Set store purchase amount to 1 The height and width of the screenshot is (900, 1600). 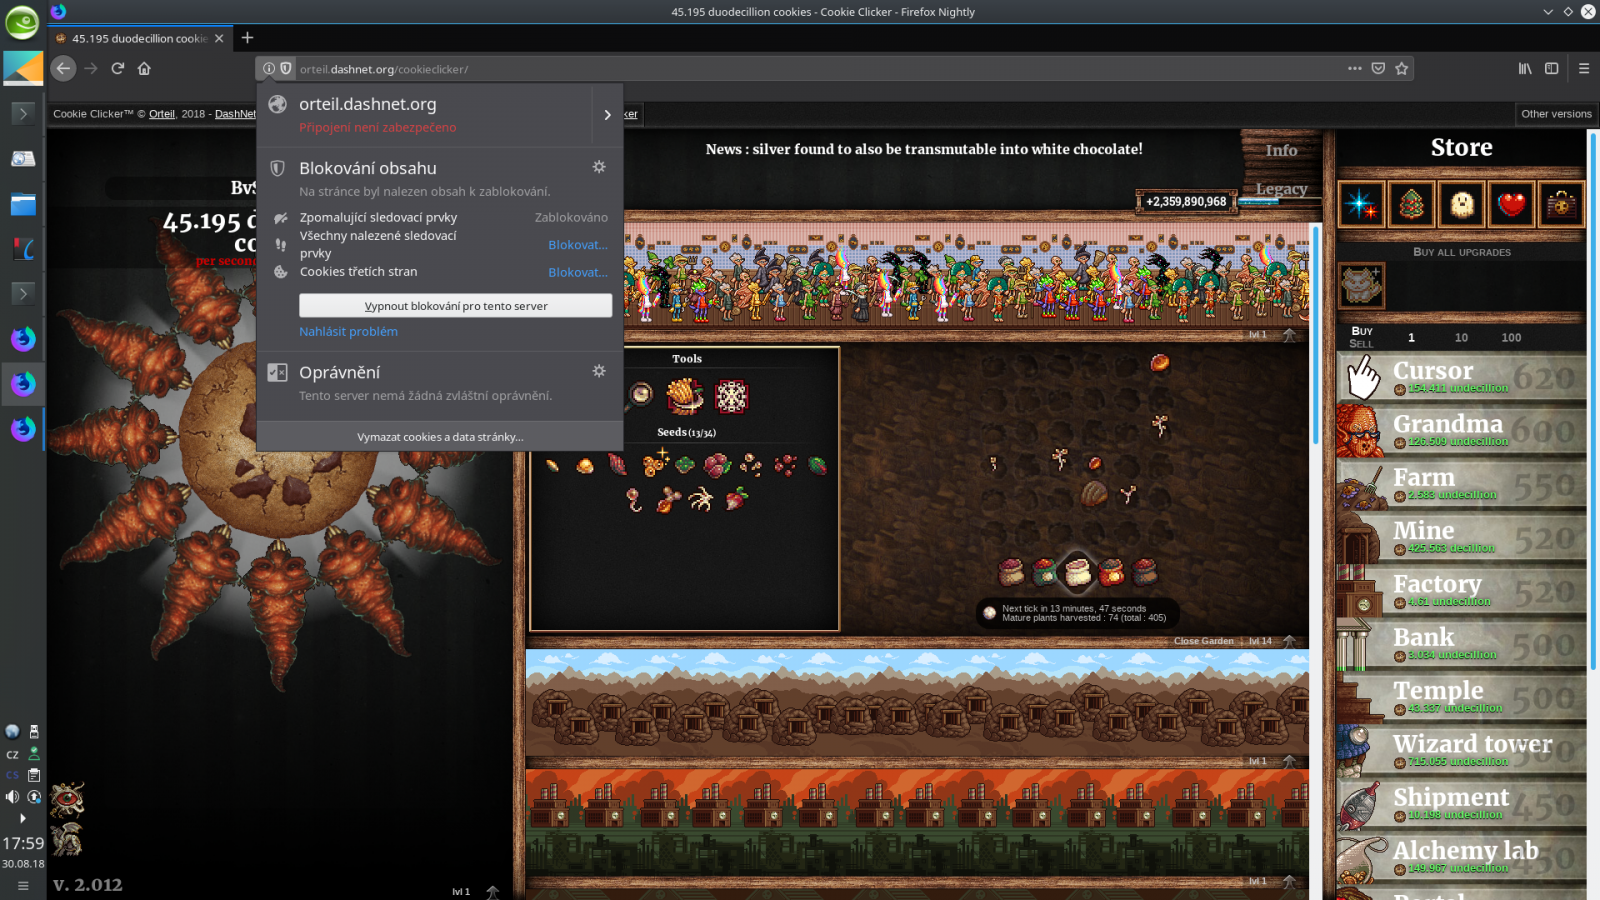click(1411, 338)
